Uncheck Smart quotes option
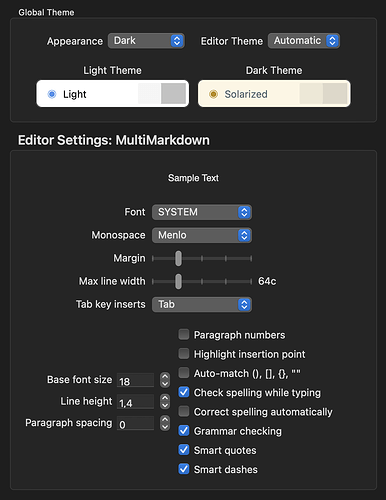386x500 pixels. click(184, 450)
